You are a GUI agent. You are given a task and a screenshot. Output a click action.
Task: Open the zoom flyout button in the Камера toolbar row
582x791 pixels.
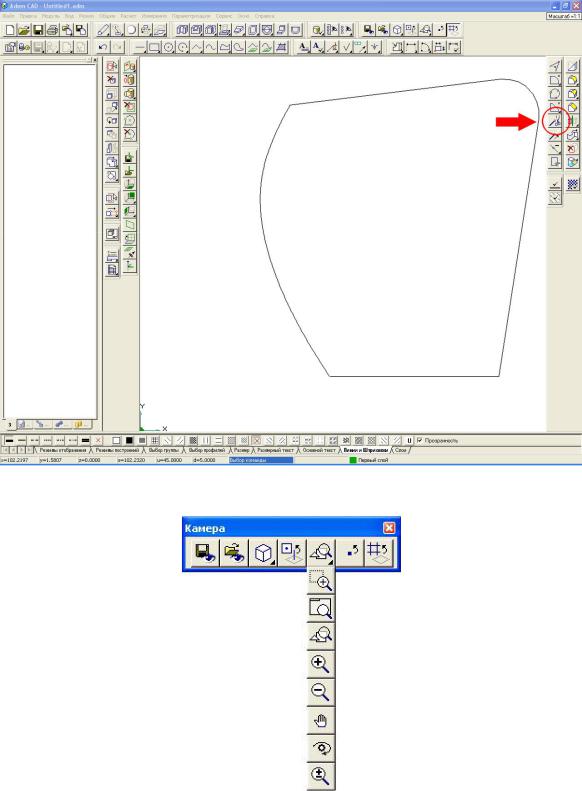point(321,552)
